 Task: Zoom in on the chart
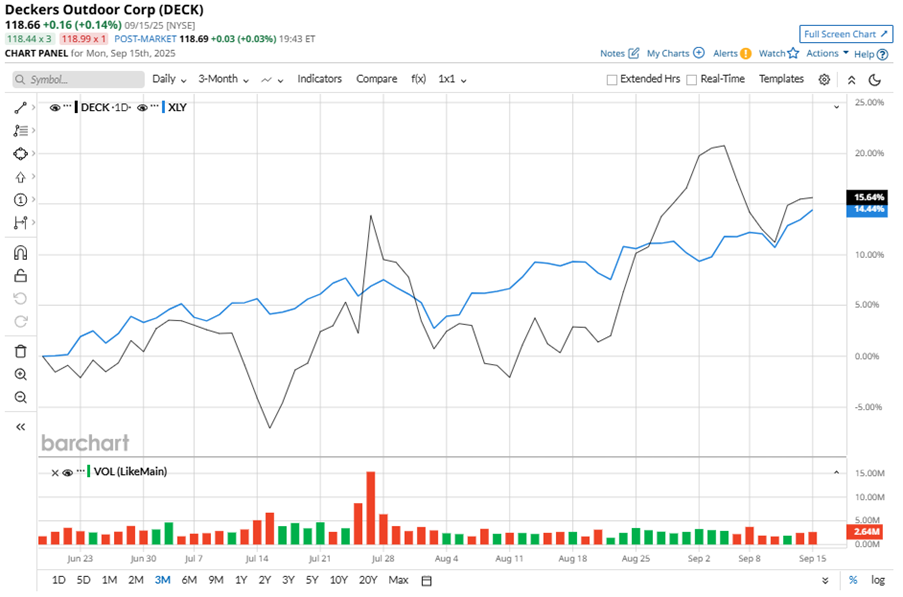[x=20, y=374]
